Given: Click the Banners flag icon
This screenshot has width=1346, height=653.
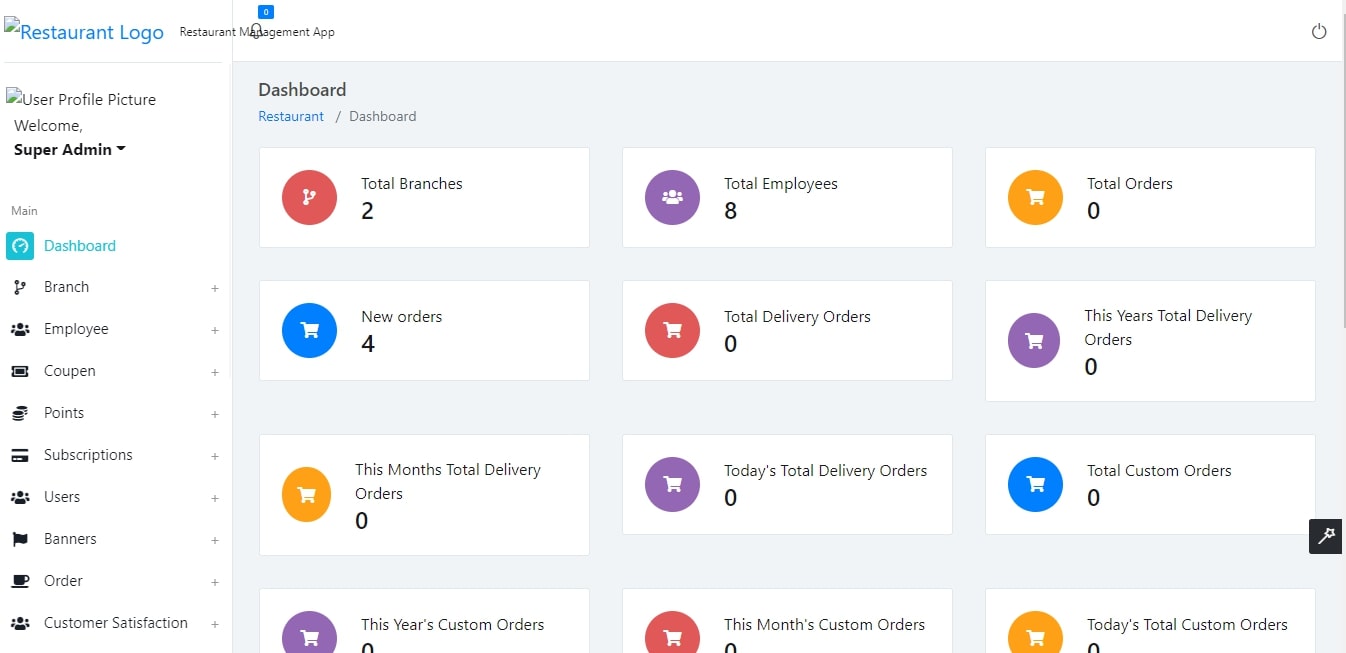Looking at the screenshot, I should tap(19, 539).
